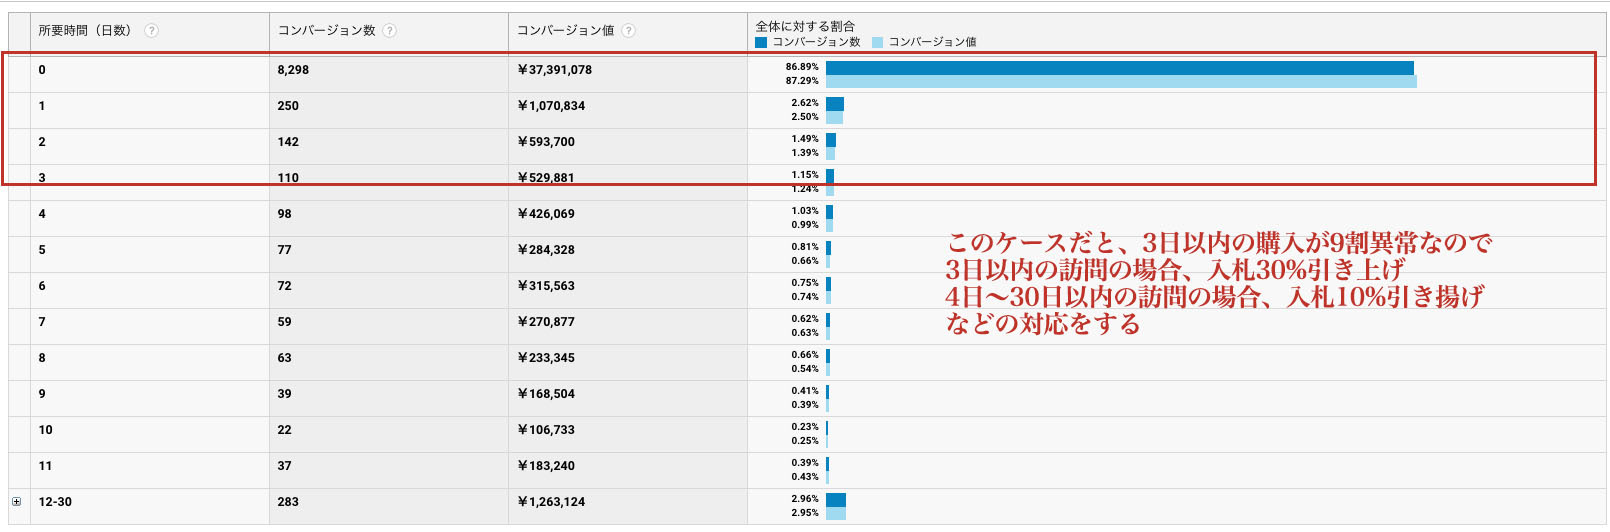Click the light blue 87.29% bar
1610x532 pixels.
[1120, 81]
